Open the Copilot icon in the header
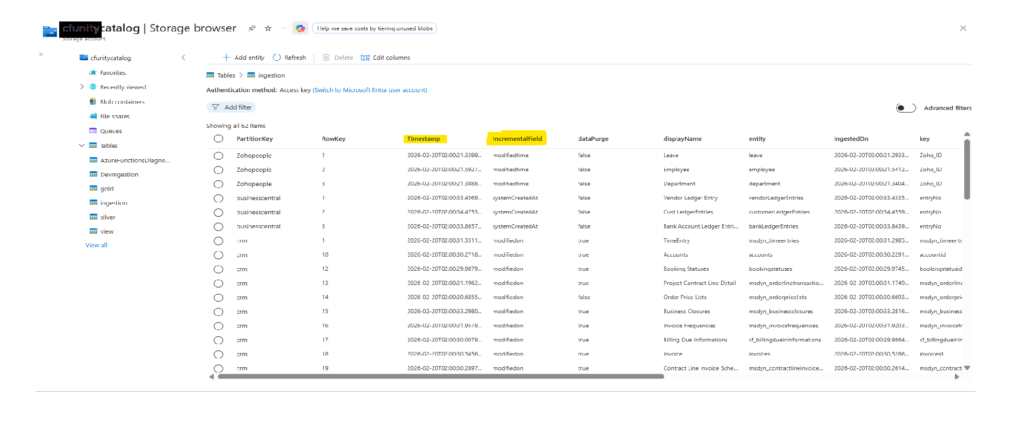 [300, 29]
